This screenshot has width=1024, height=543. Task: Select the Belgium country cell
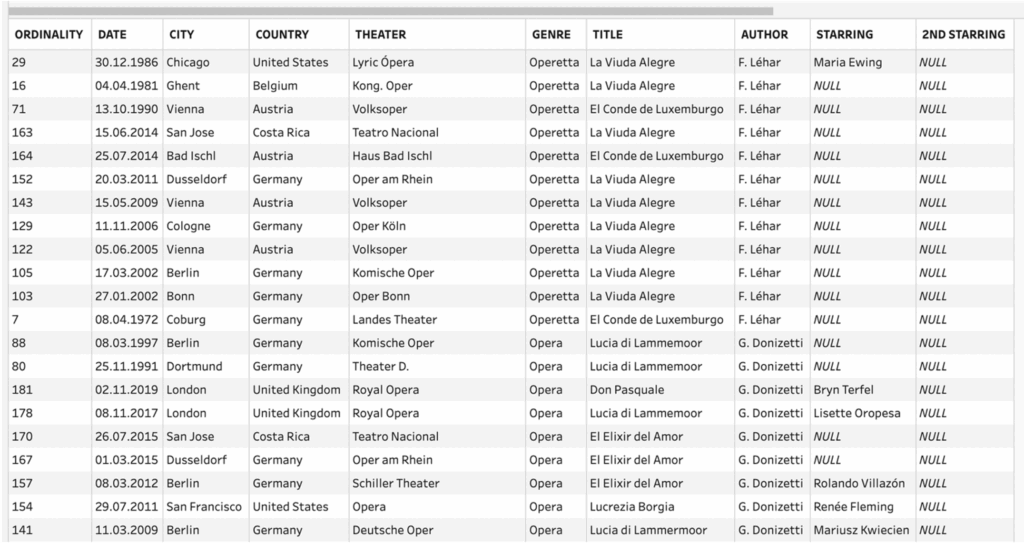pos(275,86)
